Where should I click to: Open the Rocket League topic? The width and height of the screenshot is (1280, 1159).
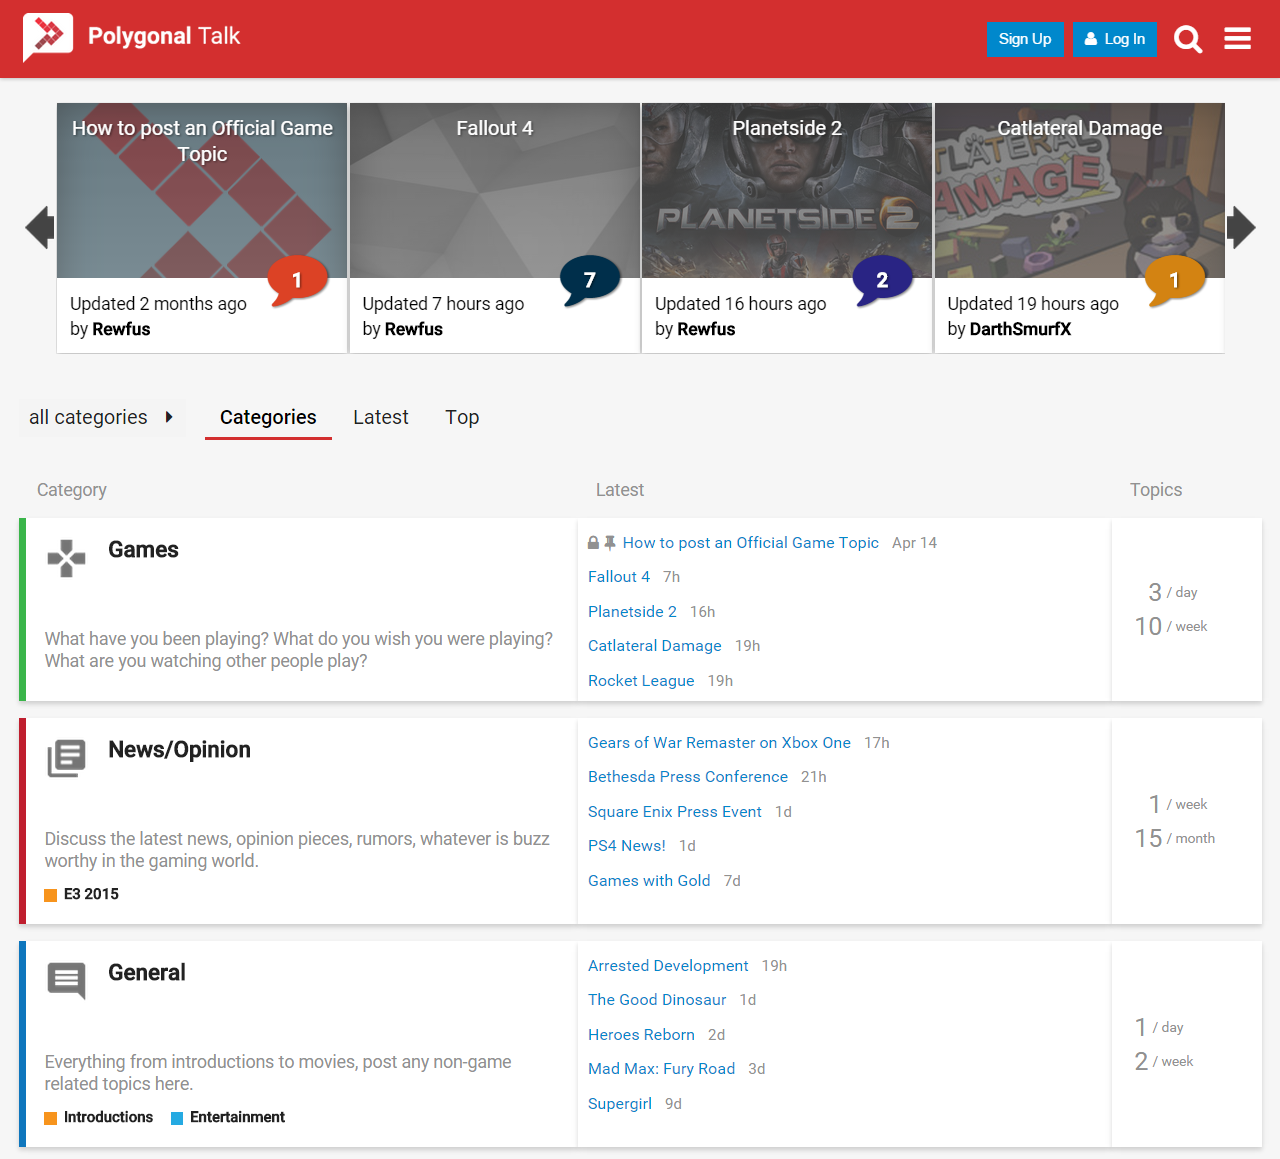click(641, 681)
